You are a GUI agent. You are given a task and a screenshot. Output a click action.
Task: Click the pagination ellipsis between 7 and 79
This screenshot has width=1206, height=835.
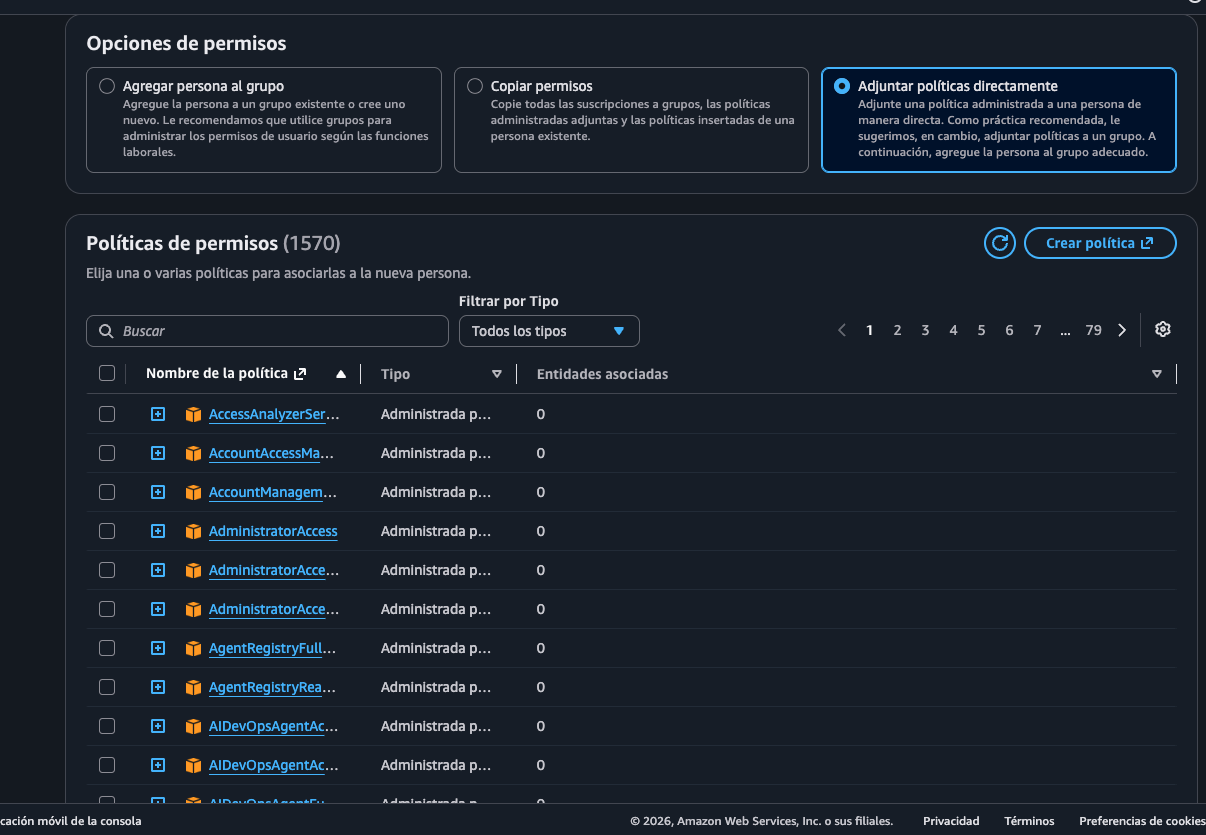(x=1066, y=330)
